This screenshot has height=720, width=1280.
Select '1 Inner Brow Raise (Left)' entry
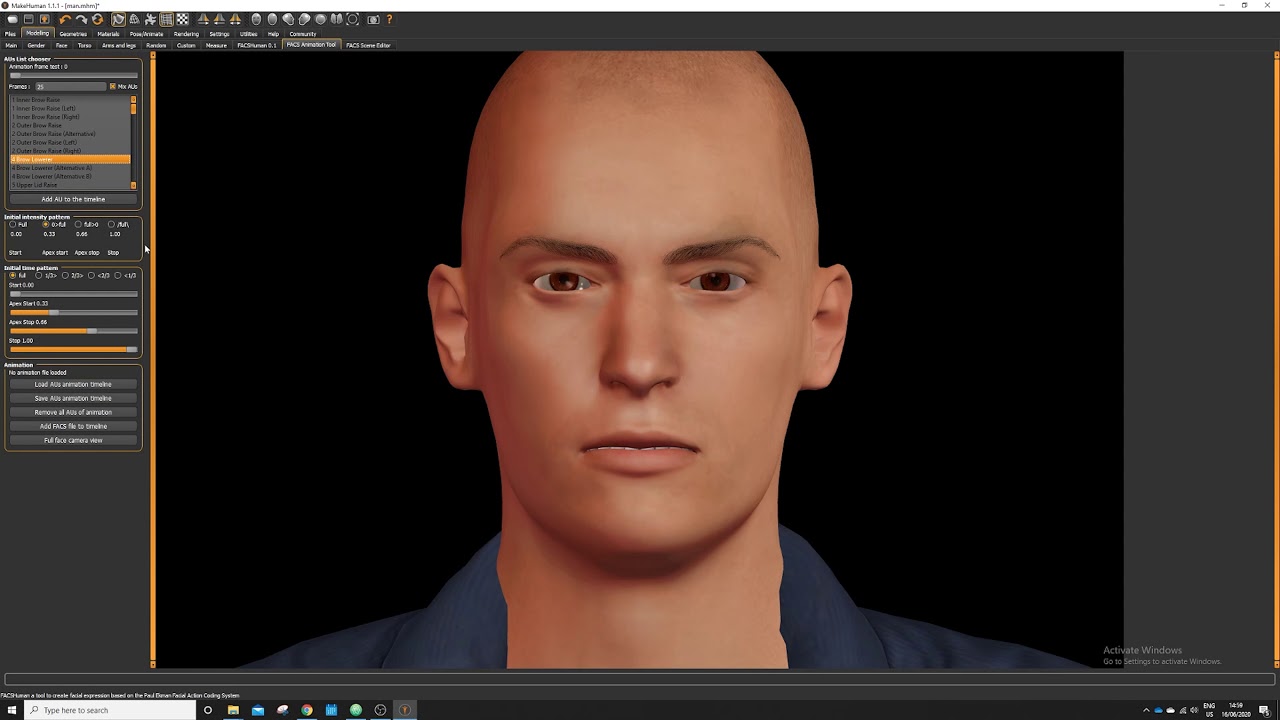(70, 108)
